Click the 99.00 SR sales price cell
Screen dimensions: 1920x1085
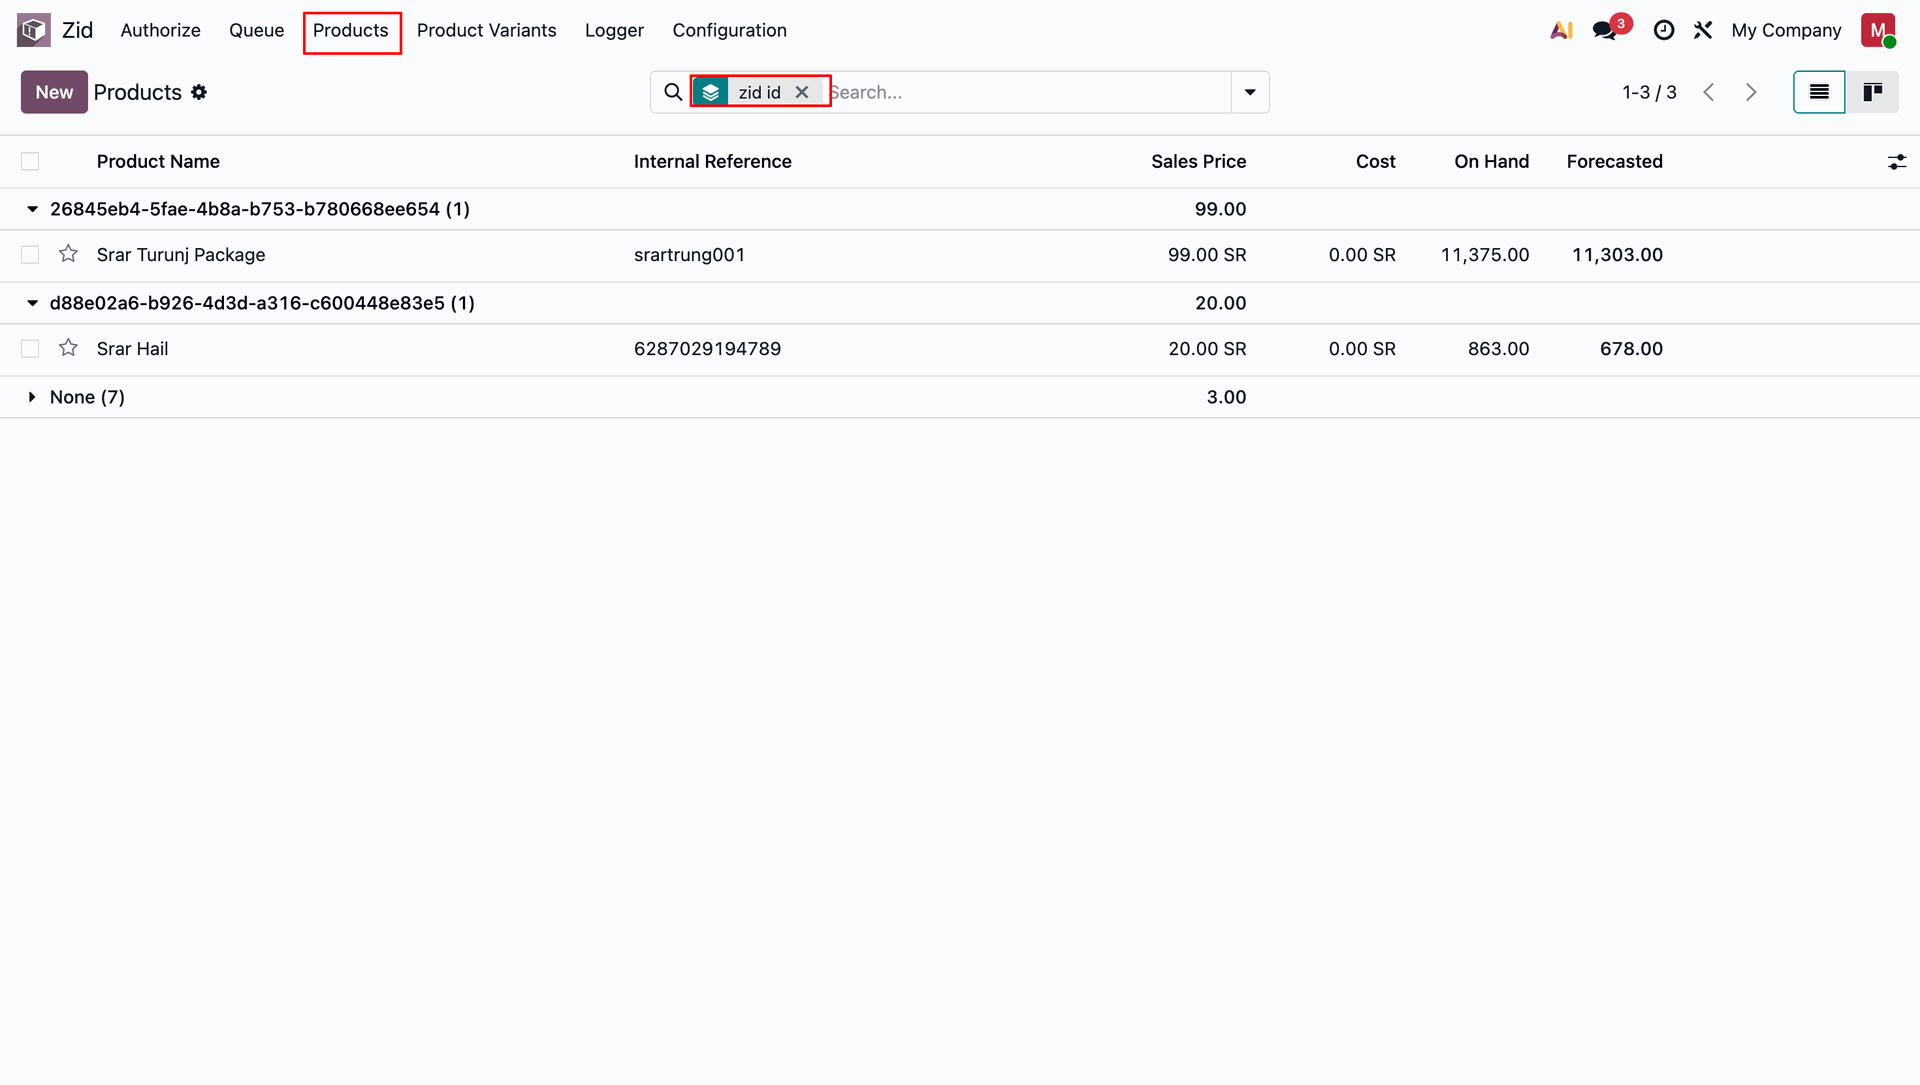(x=1207, y=255)
